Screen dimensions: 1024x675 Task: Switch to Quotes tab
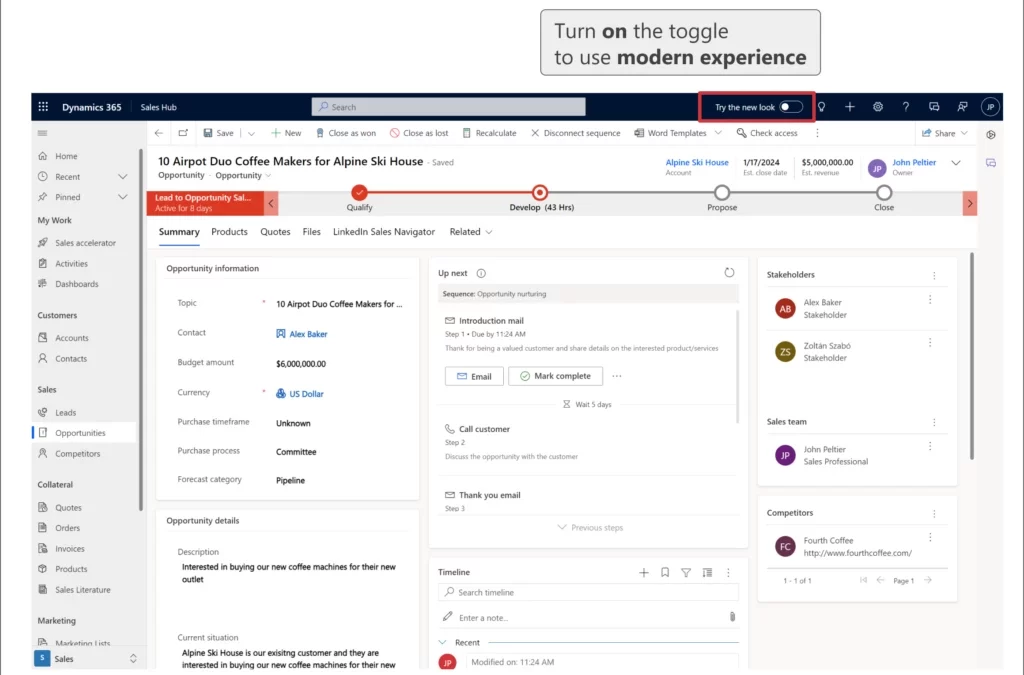[275, 232]
